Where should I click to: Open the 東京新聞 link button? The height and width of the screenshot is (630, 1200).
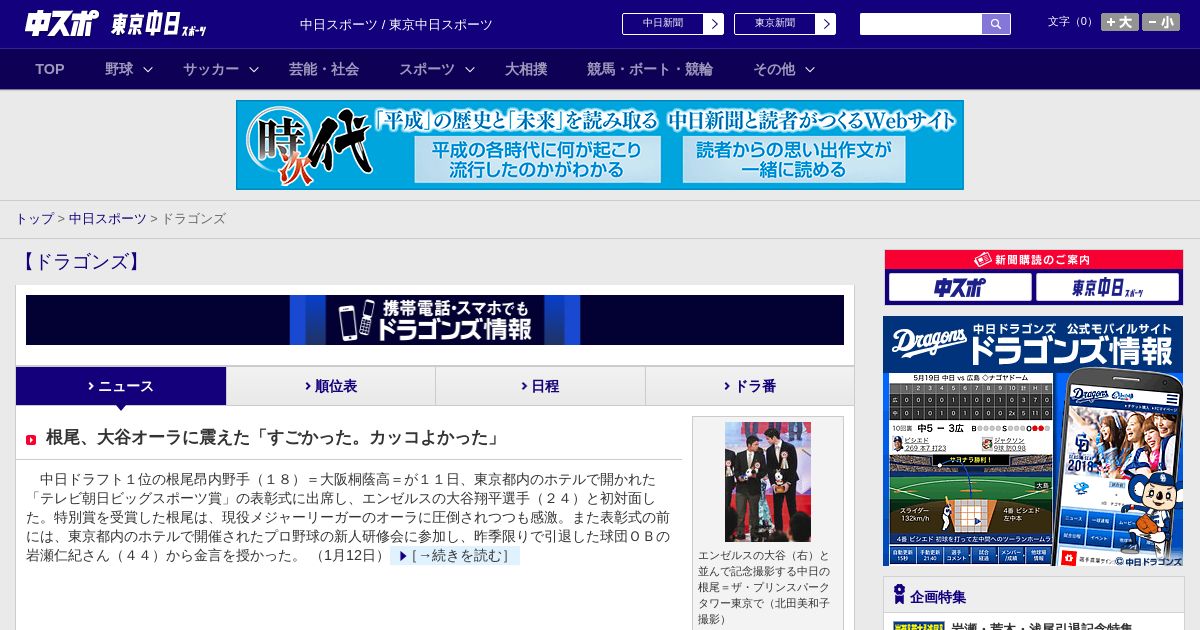(774, 24)
